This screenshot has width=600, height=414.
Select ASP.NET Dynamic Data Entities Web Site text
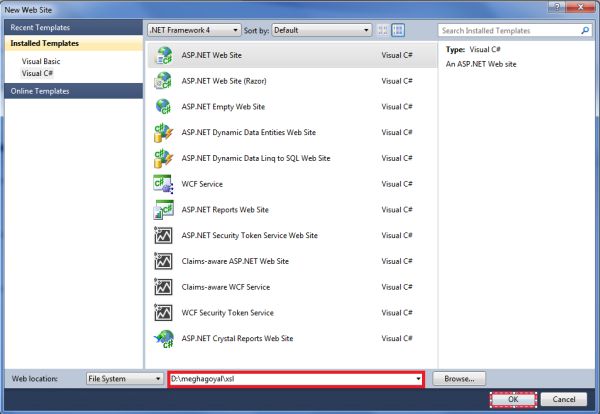(249, 132)
